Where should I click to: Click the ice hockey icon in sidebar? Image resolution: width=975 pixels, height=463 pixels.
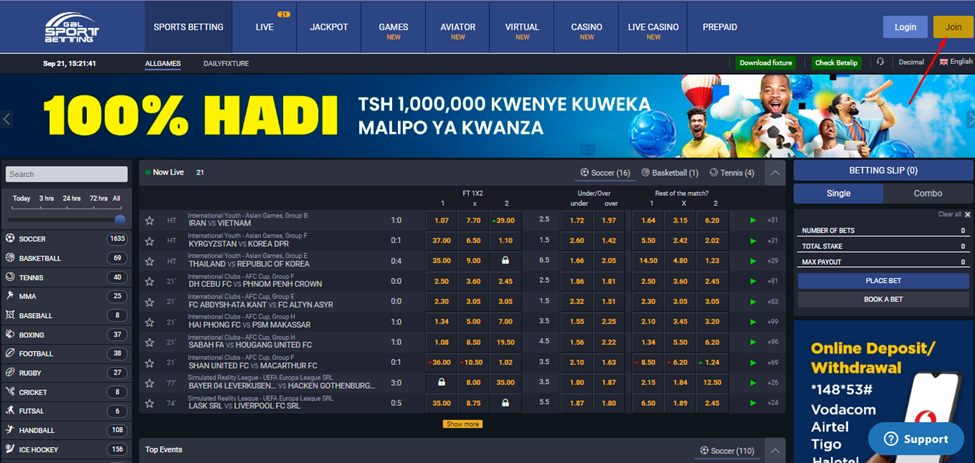tap(10, 449)
